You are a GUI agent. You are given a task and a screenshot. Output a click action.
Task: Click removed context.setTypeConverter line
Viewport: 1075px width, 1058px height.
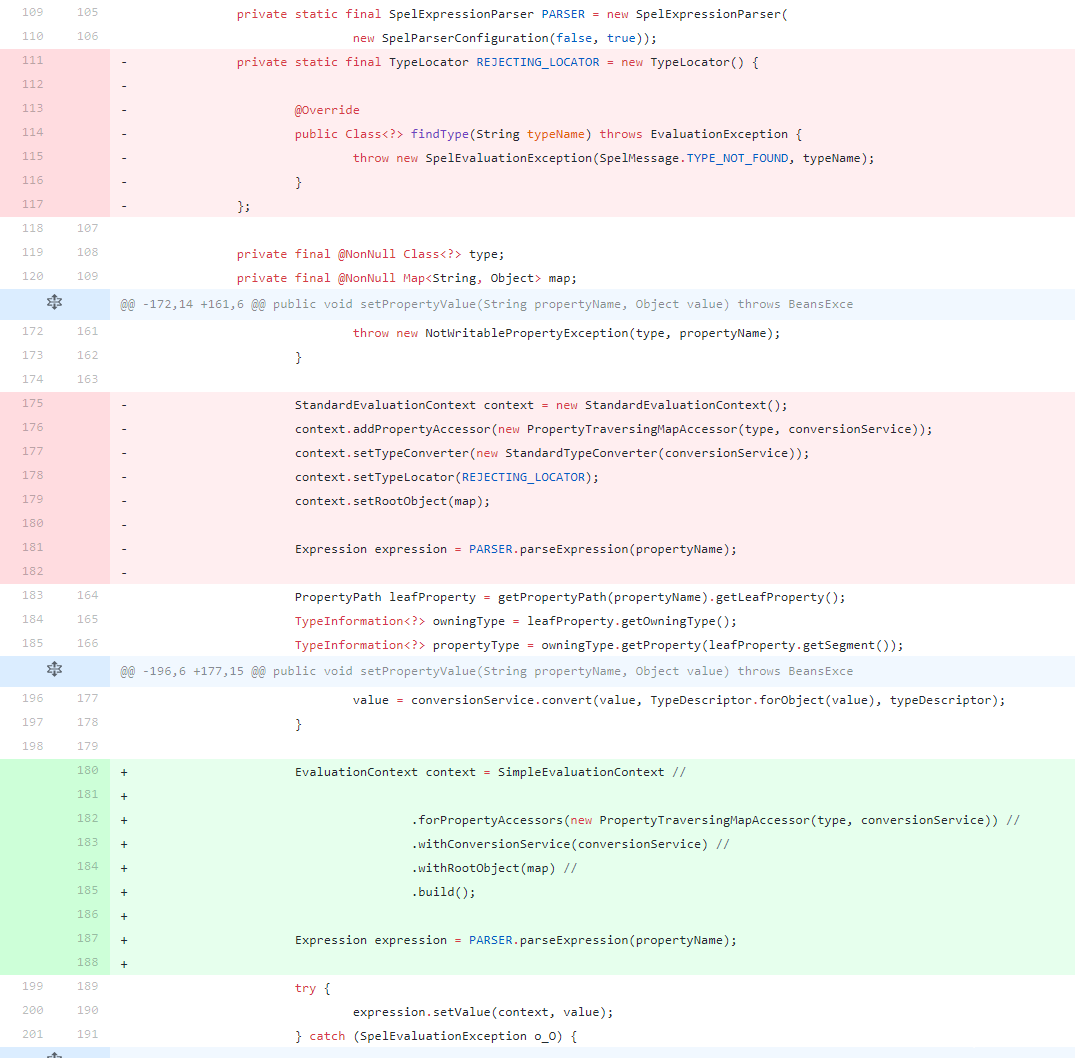[x=552, y=453]
